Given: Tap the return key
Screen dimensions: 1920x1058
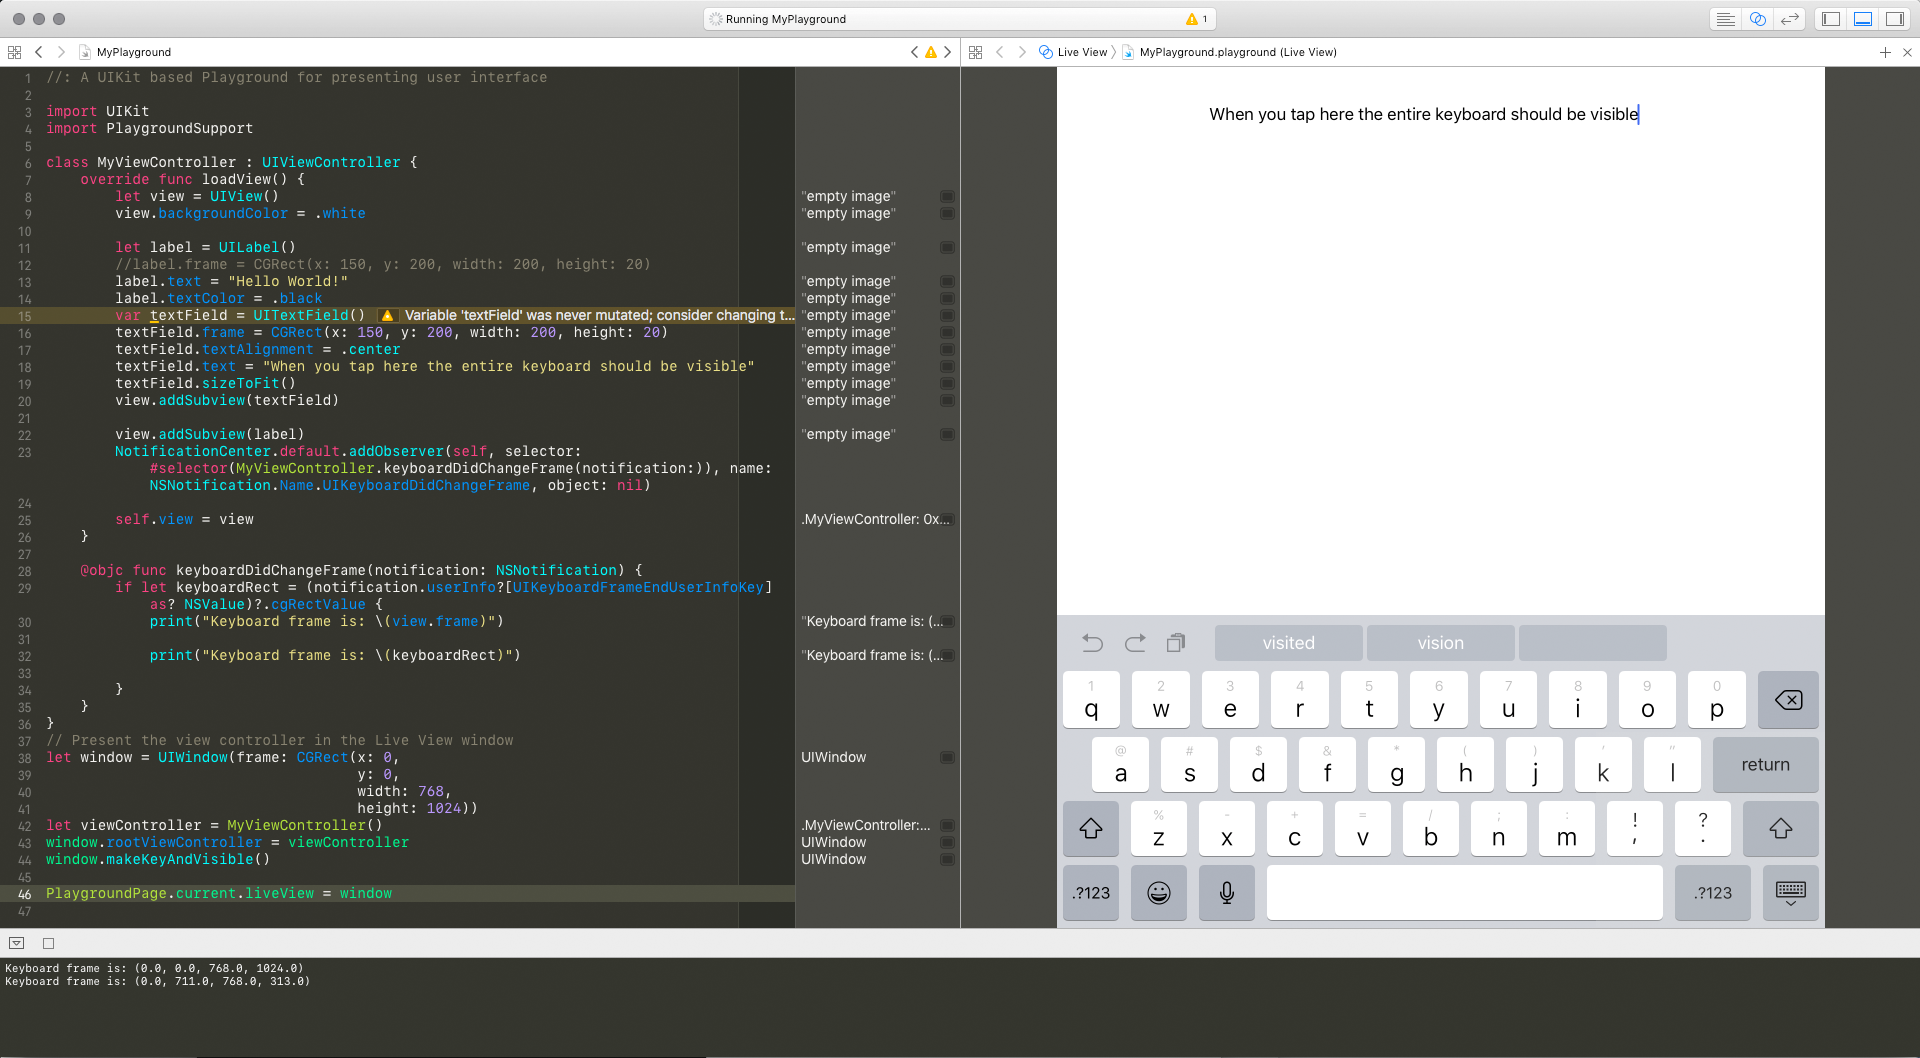Looking at the screenshot, I should click(x=1765, y=765).
